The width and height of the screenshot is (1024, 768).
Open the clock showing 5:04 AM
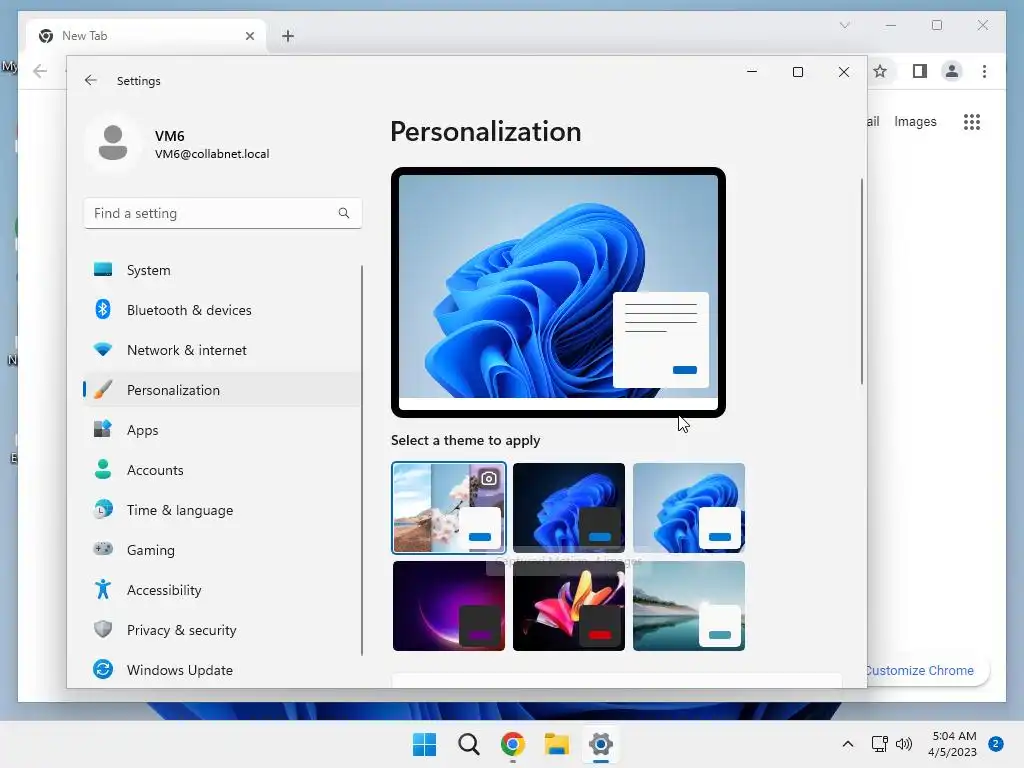[x=953, y=744]
